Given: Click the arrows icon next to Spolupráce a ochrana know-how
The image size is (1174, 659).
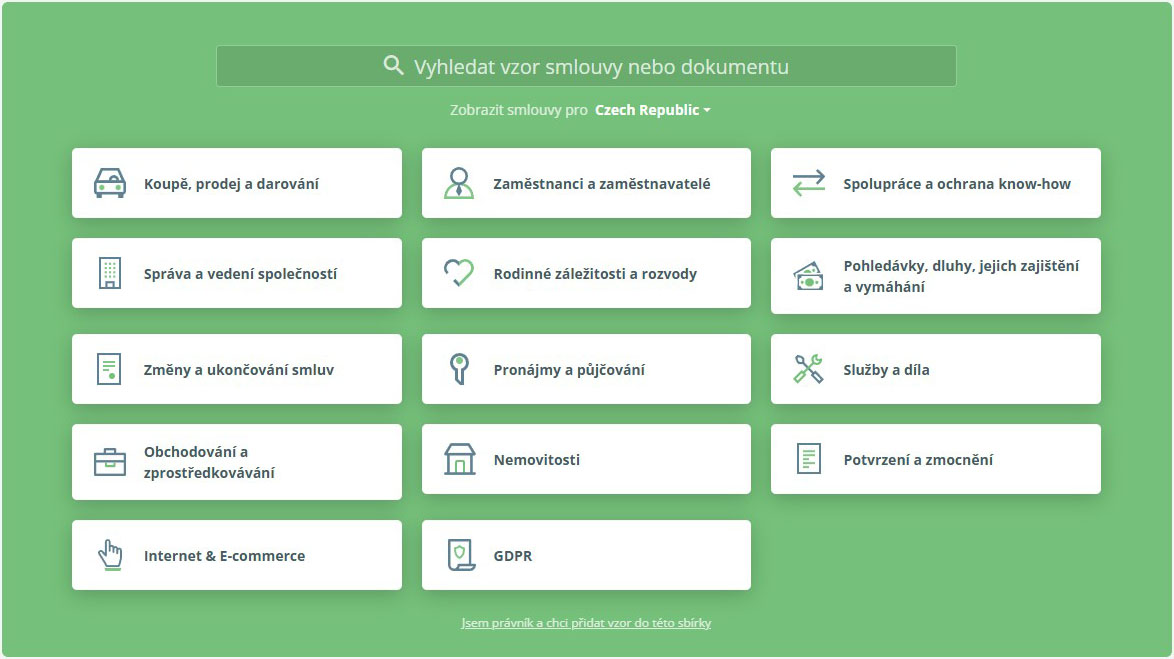Looking at the screenshot, I should (806, 182).
